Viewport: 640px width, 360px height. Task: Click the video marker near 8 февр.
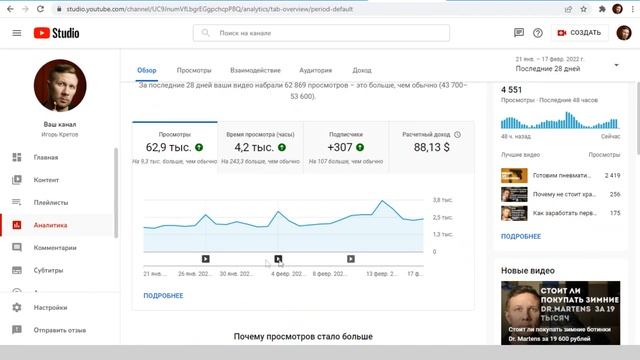[x=351, y=259]
